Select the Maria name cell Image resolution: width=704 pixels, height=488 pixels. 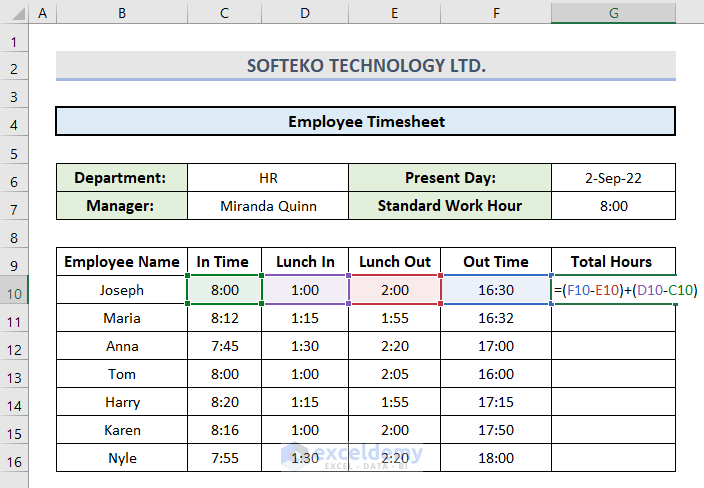tap(122, 318)
